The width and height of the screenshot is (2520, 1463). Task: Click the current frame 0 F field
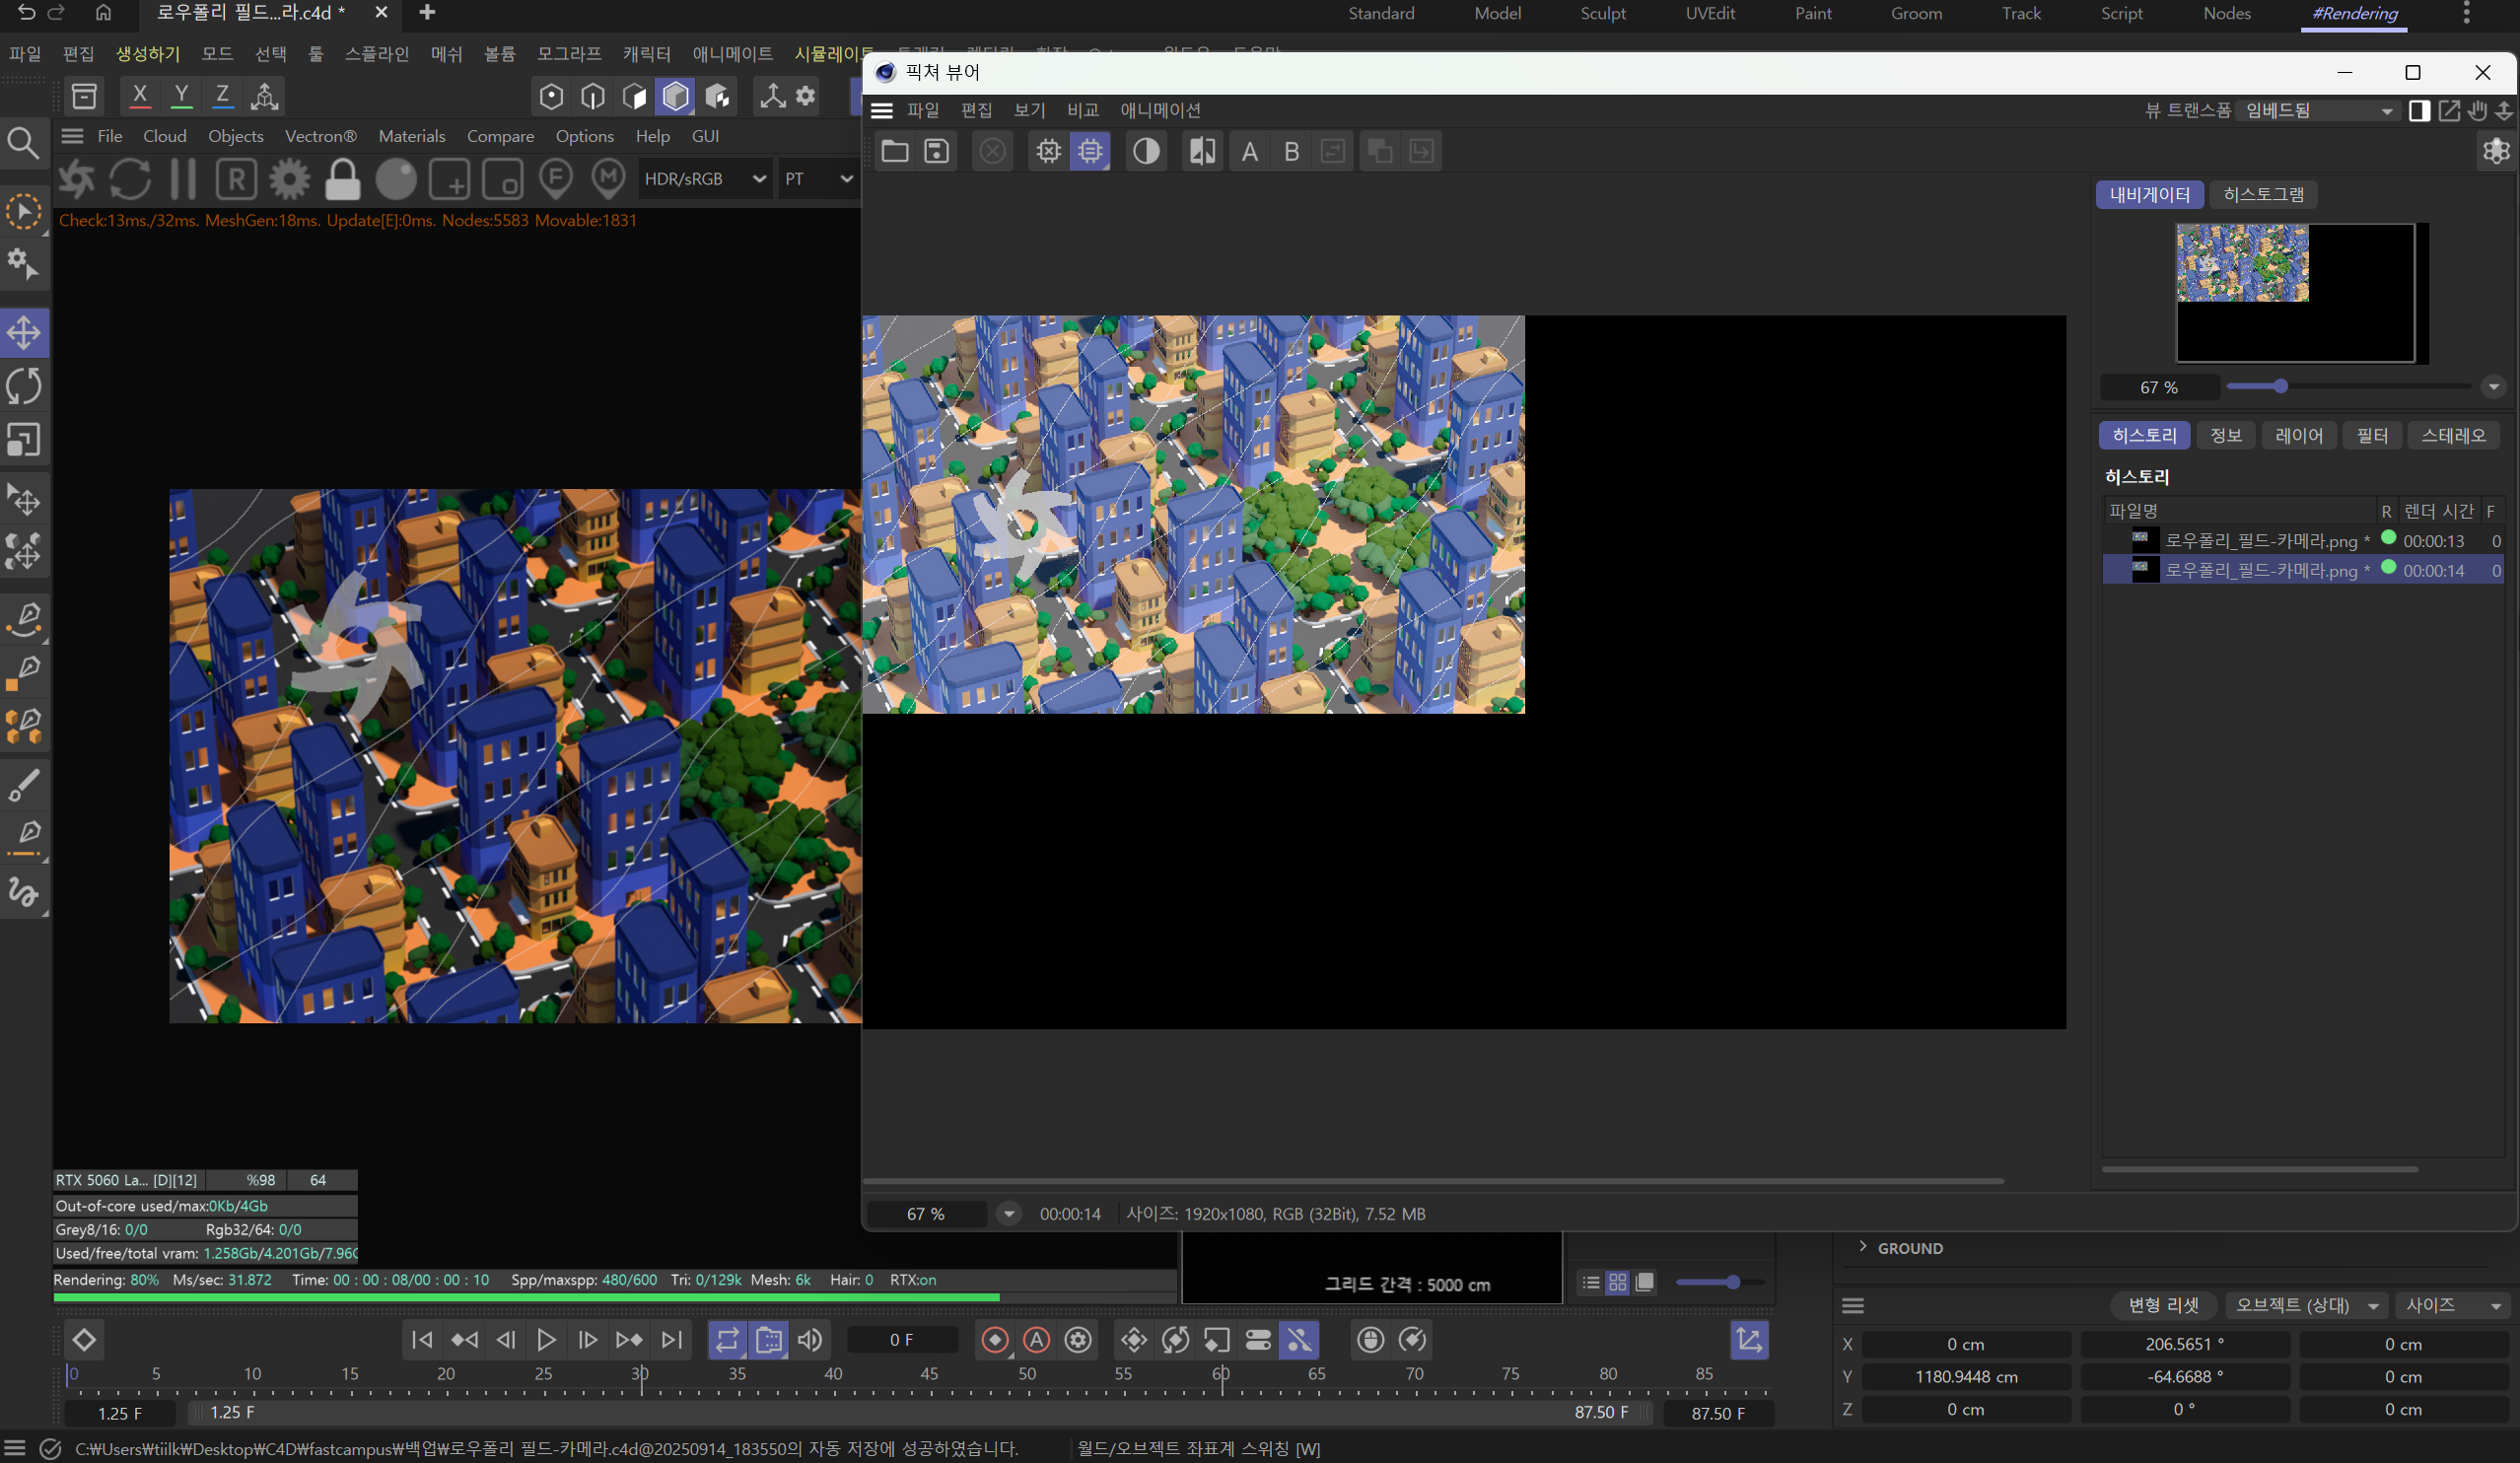901,1340
